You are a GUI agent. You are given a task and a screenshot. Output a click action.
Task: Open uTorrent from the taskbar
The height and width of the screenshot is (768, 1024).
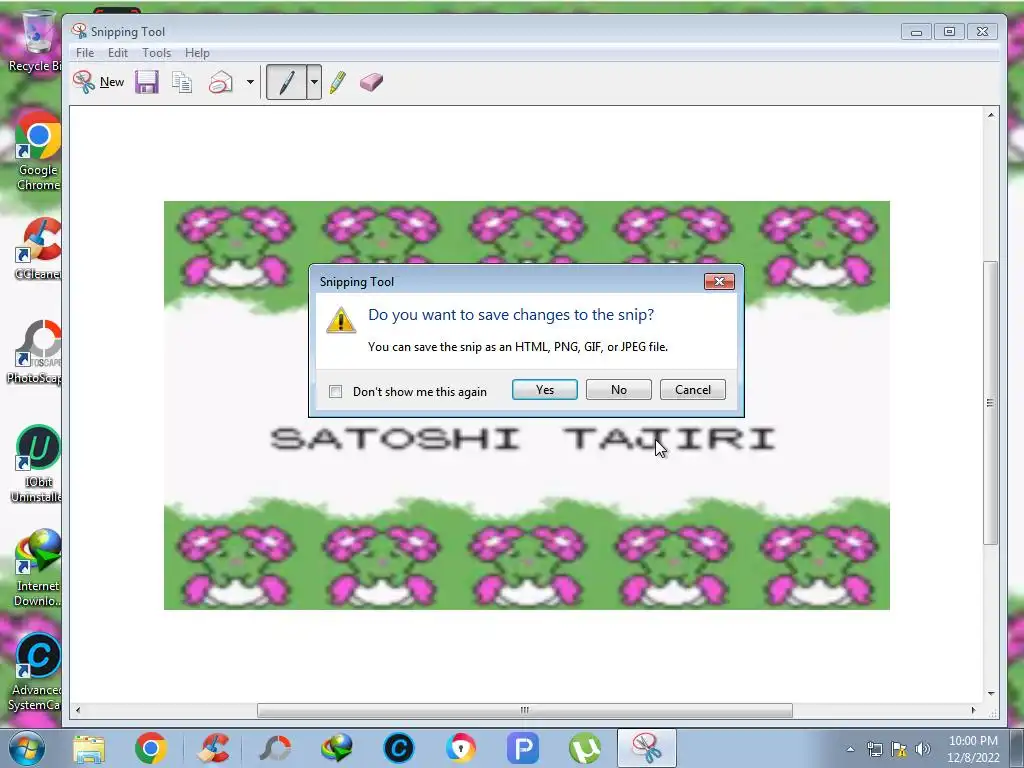pos(585,748)
